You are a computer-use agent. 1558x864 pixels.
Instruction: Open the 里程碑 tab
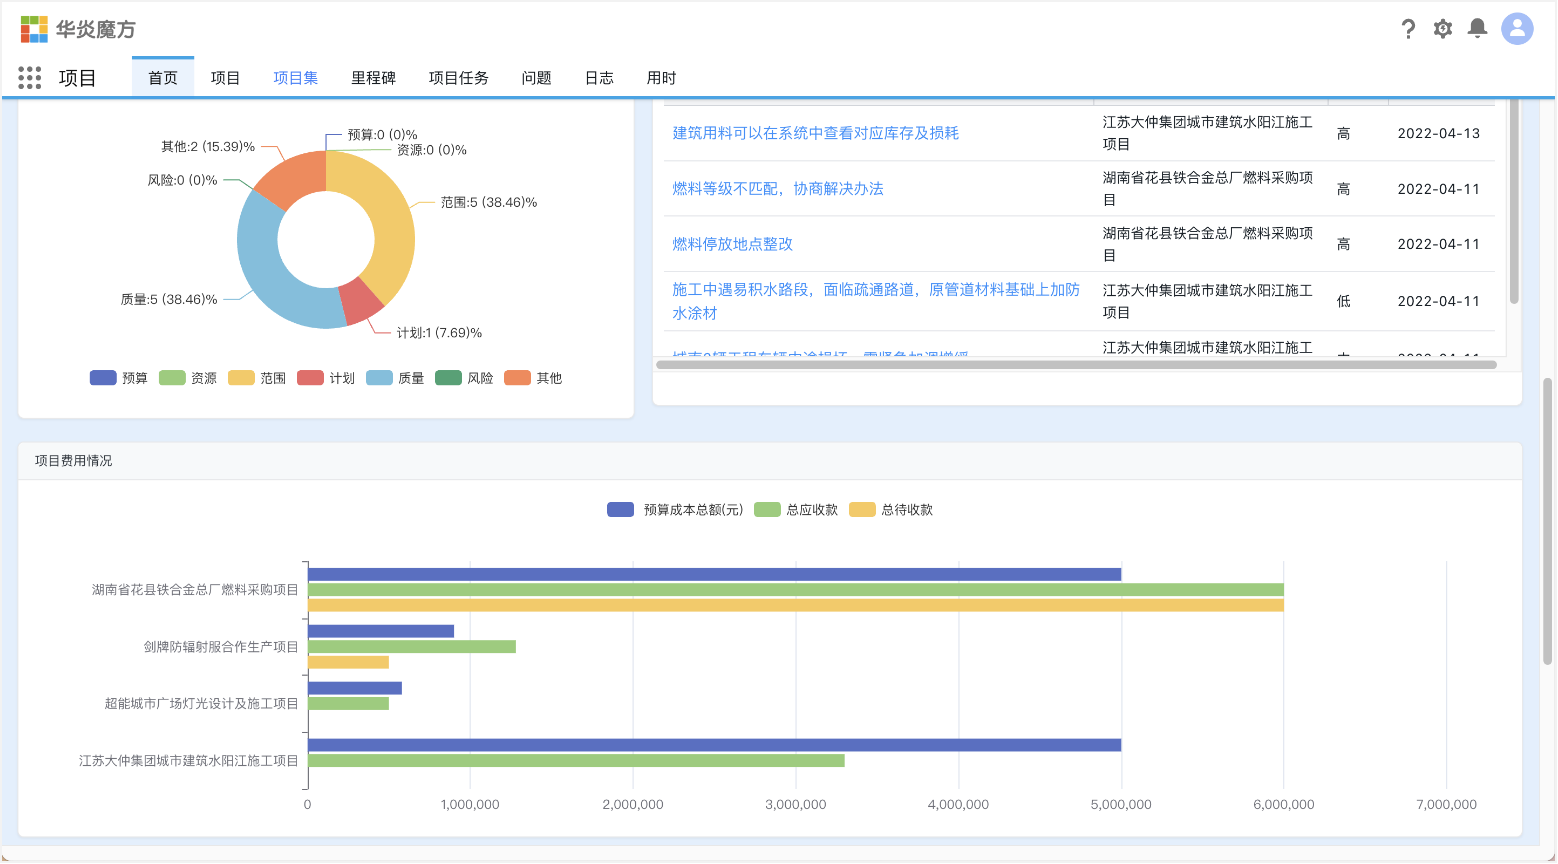tap(373, 78)
